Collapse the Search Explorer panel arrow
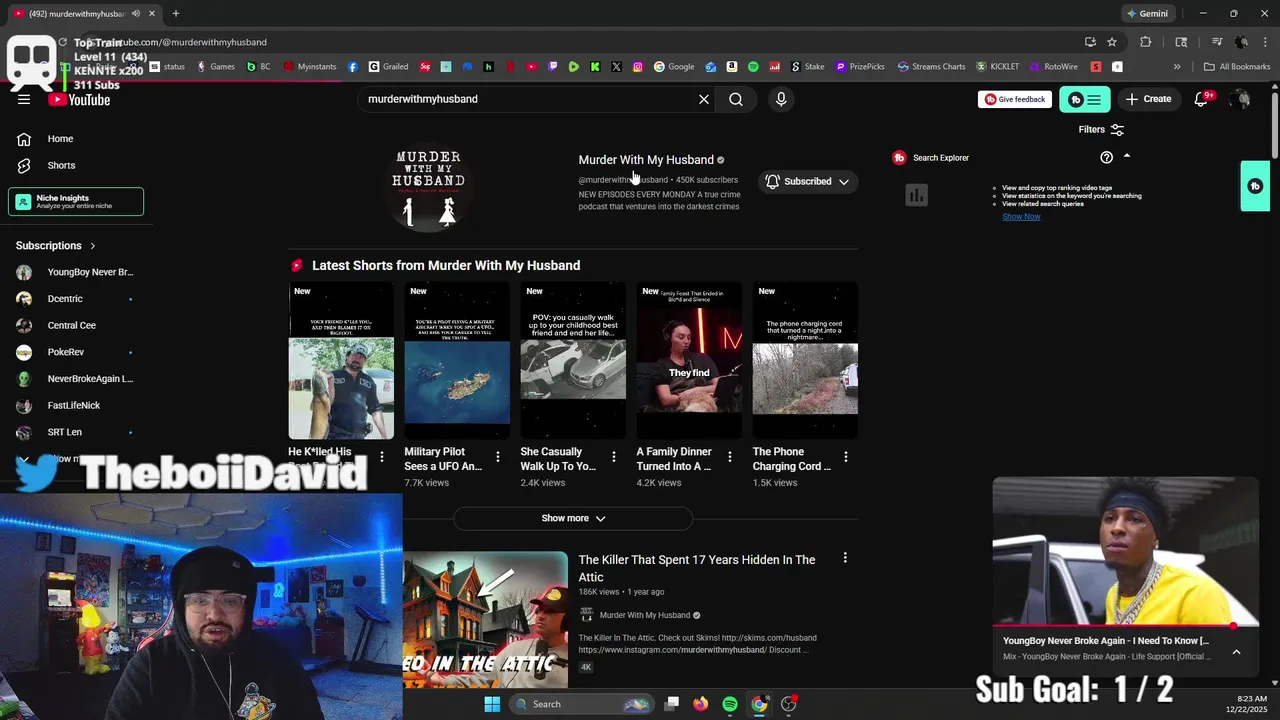The width and height of the screenshot is (1280, 720). point(1127,157)
